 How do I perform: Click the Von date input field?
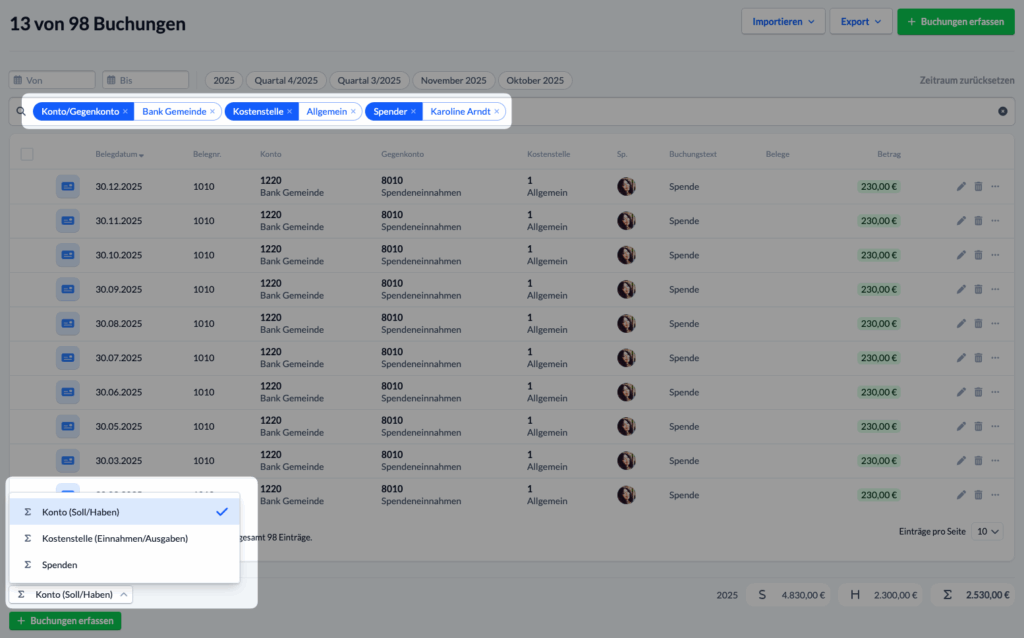pos(53,80)
